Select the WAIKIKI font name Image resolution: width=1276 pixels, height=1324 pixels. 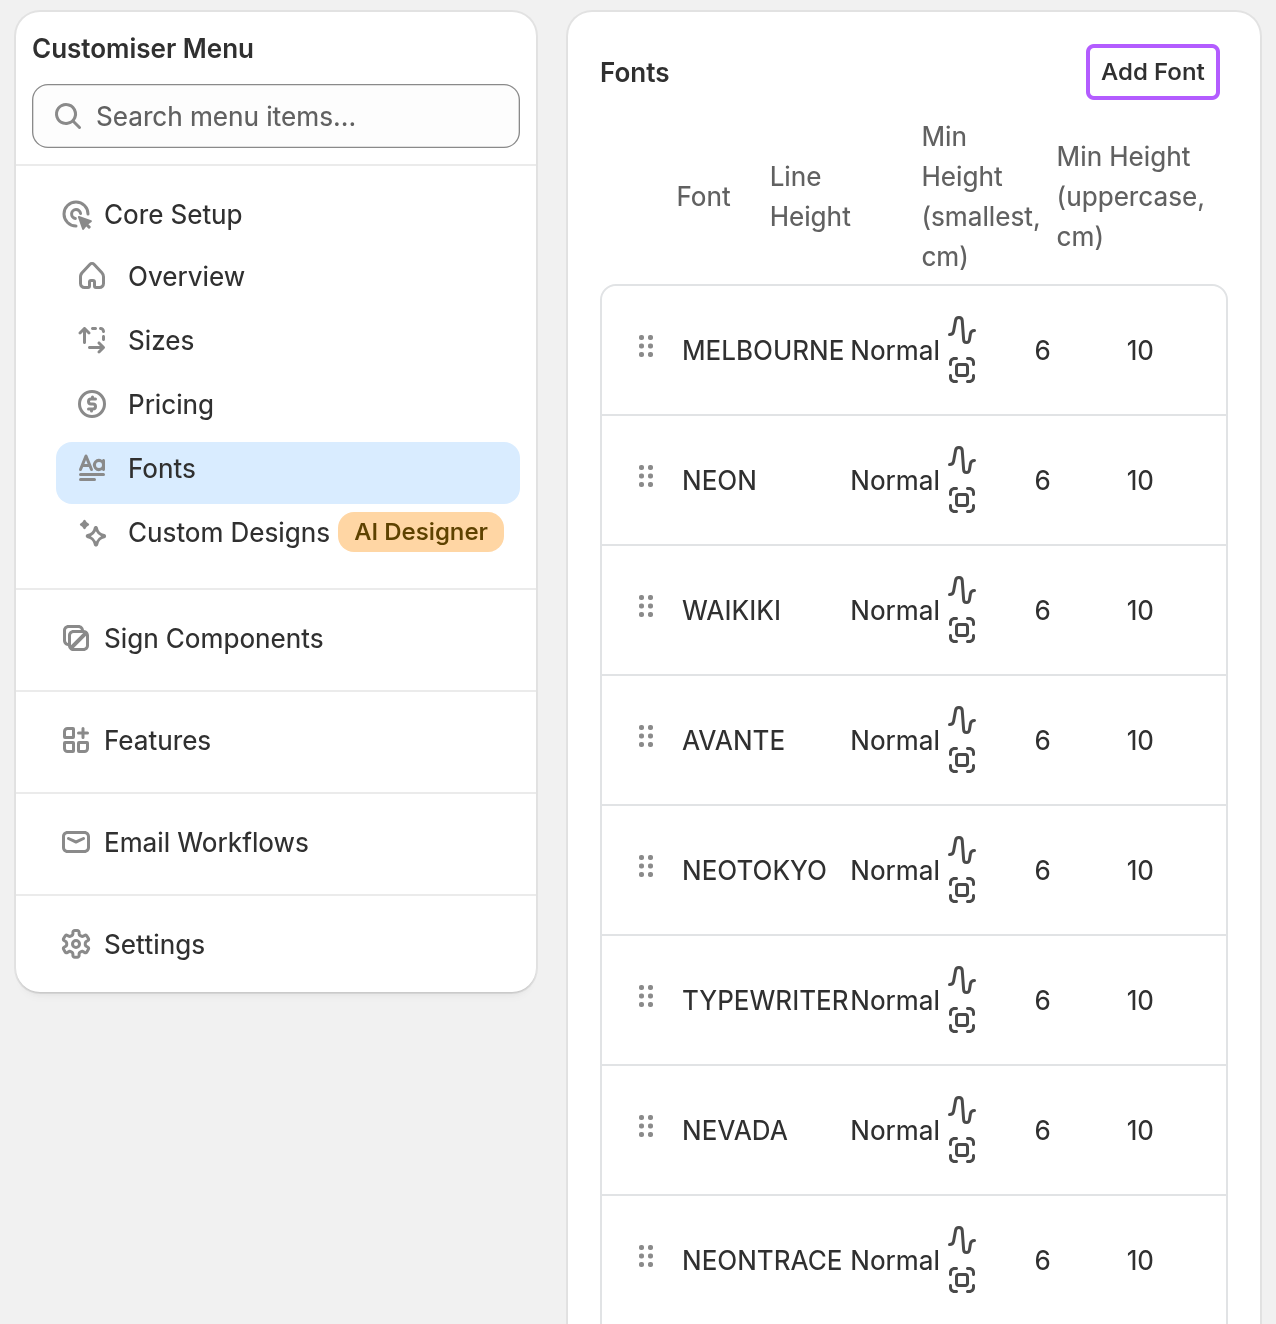click(731, 611)
